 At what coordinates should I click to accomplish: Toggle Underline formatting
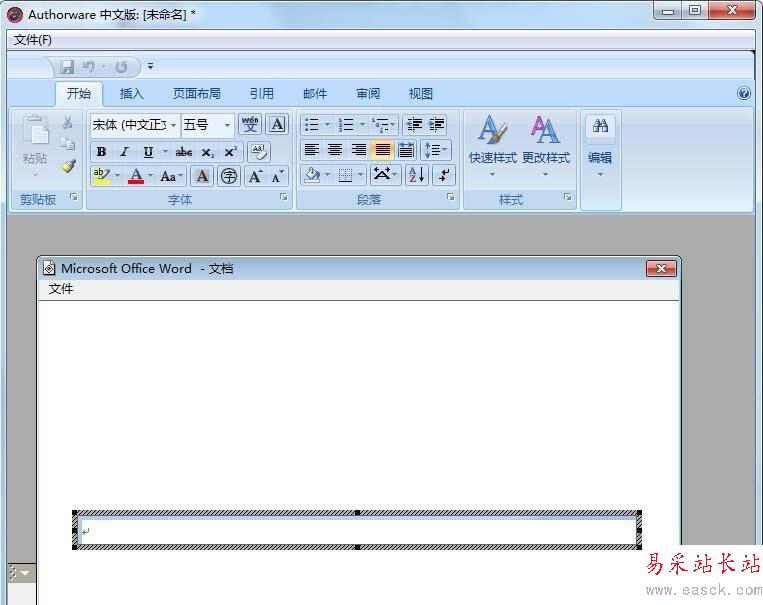click(148, 152)
